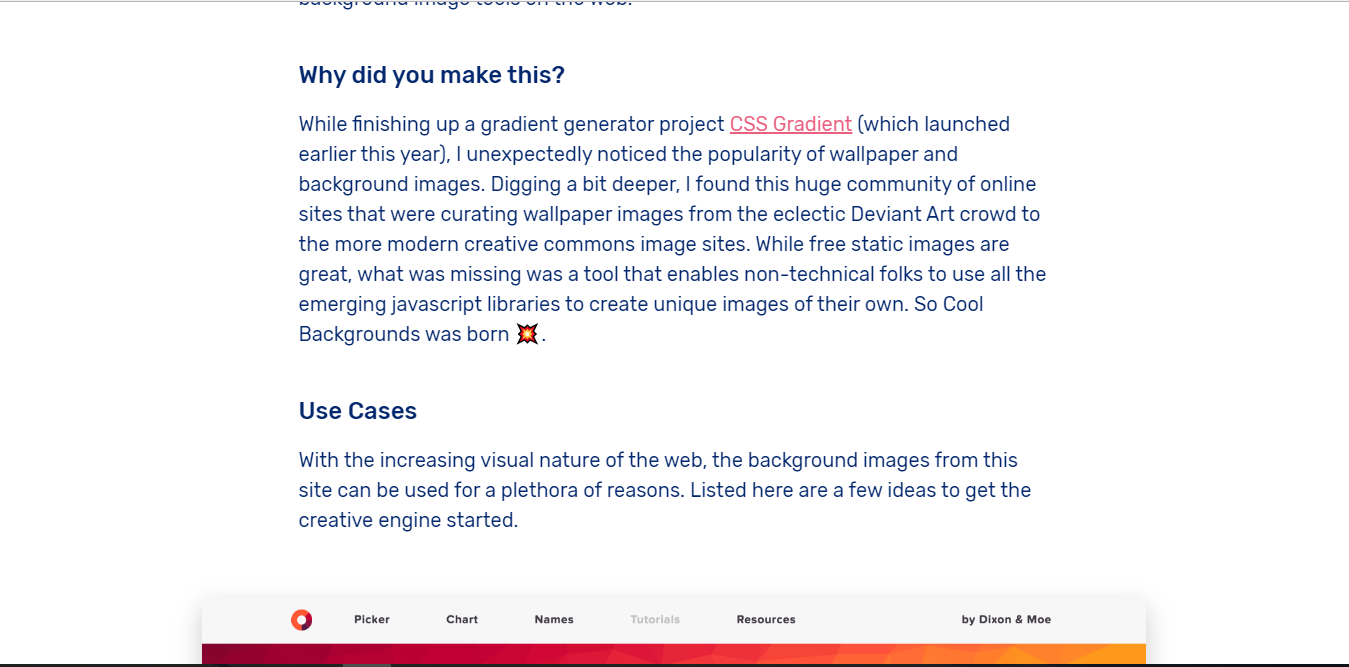Image resolution: width=1349 pixels, height=667 pixels.
Task: Click the by Dixon & Moe link
Action: coord(1006,620)
